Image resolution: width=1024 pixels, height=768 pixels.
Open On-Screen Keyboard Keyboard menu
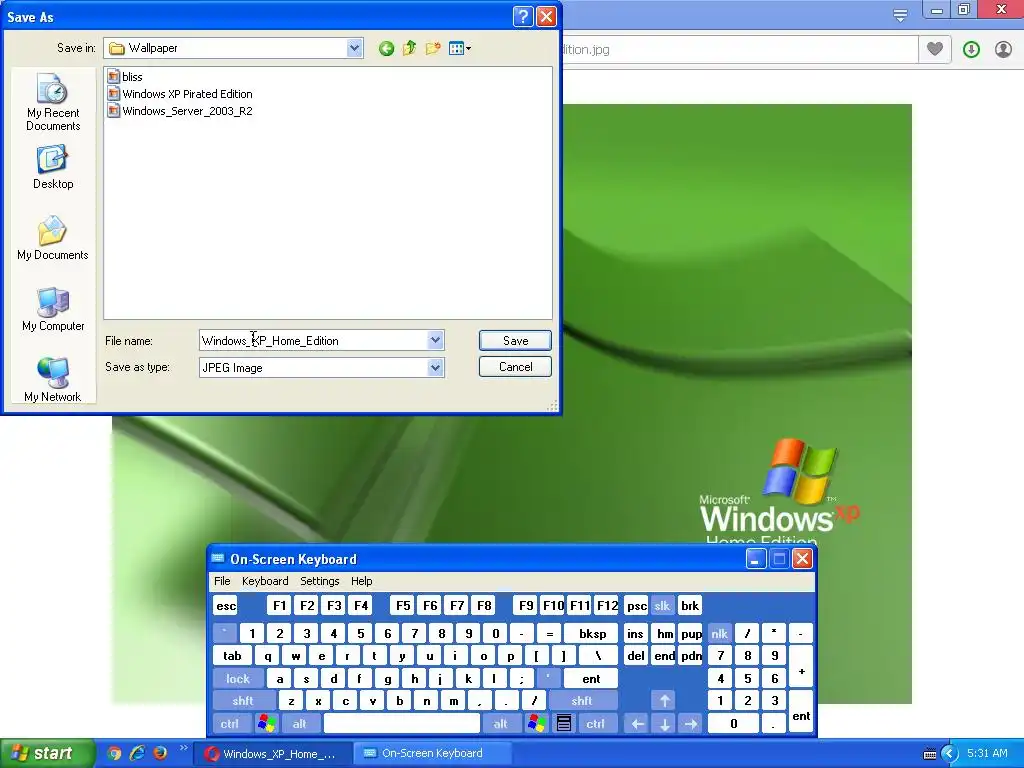click(x=265, y=581)
